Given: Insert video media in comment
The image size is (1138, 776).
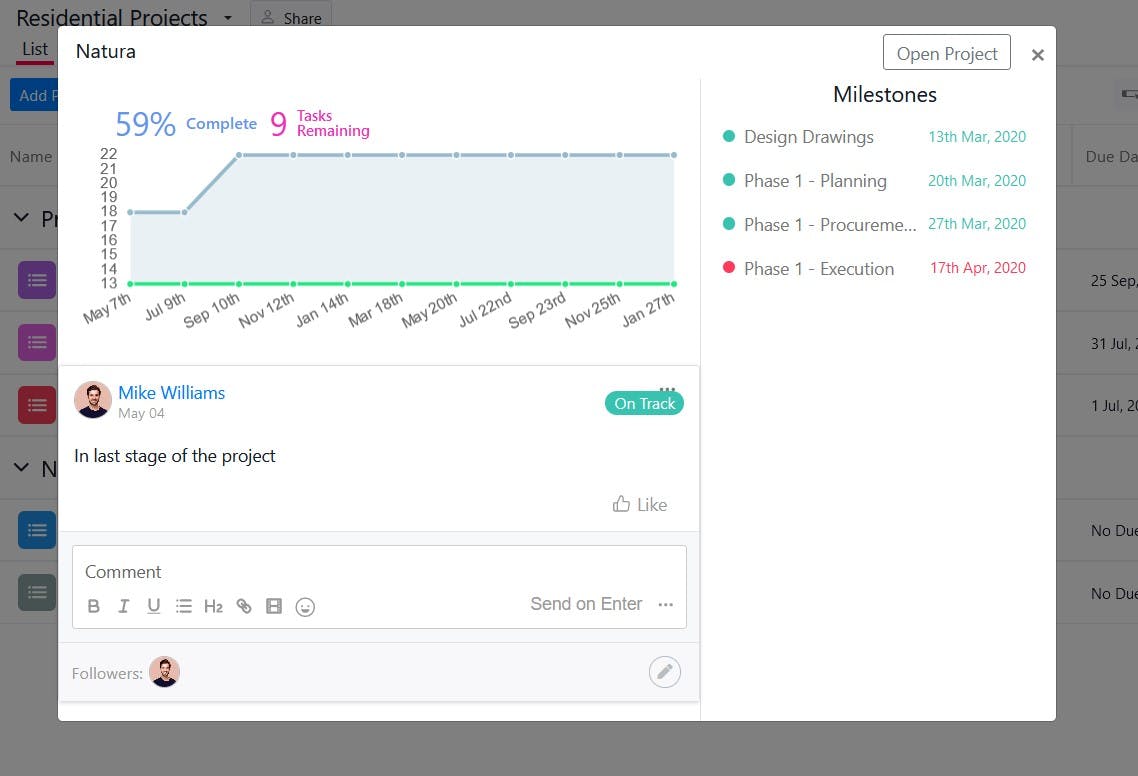Looking at the screenshot, I should click(274, 606).
